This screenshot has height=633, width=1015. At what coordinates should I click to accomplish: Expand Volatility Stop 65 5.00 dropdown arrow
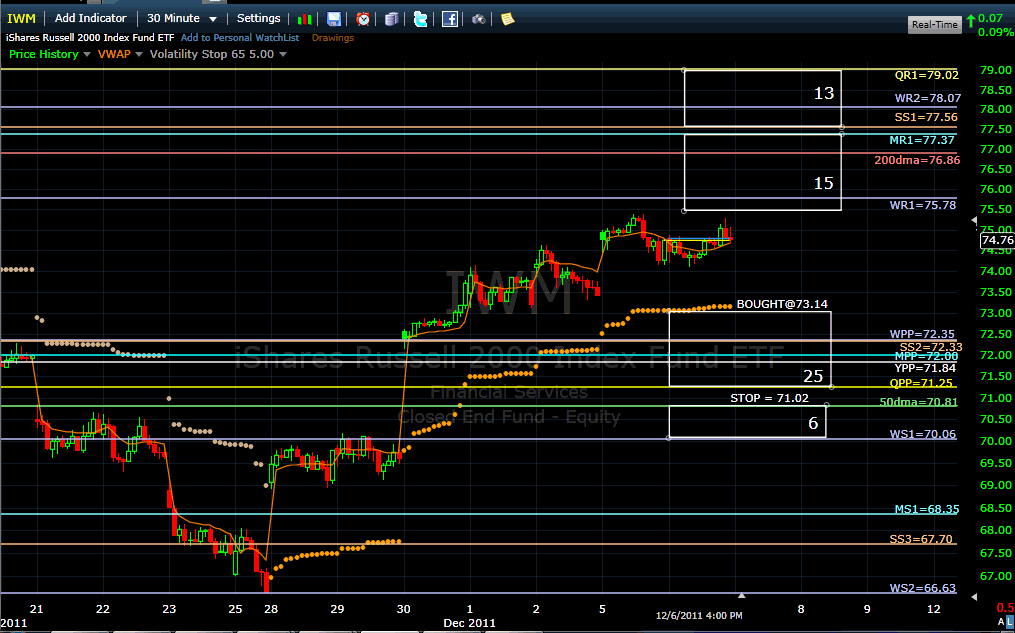click(x=283, y=54)
